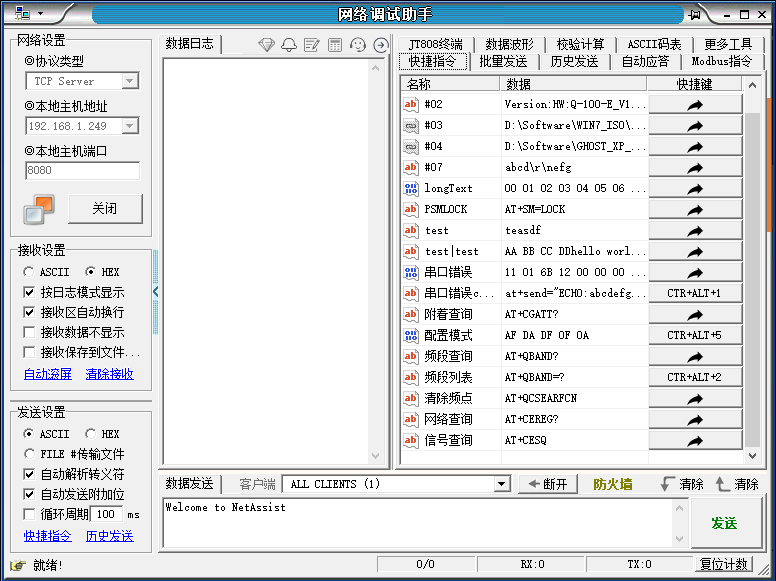Click the 防火墙 firewall button

613,484
